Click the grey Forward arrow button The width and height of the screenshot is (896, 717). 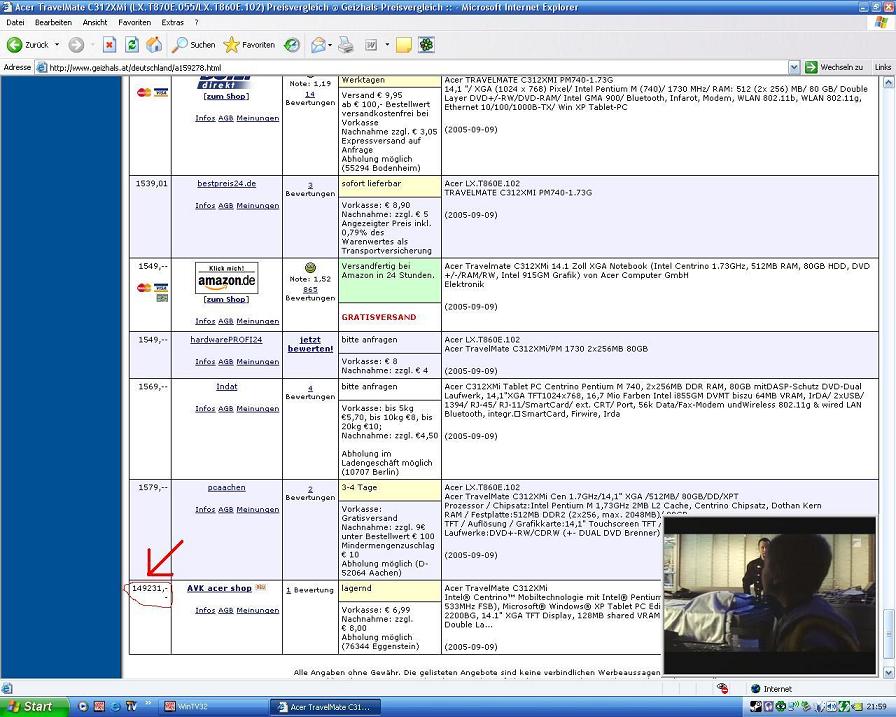point(76,45)
